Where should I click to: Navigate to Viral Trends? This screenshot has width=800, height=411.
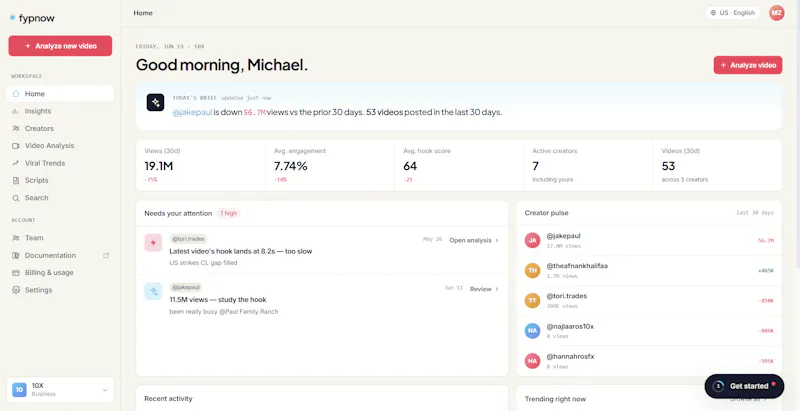[x=60, y=163]
